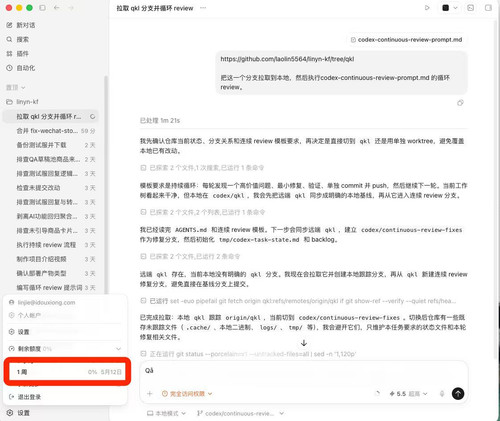500x421 pixels.
Task: Open the 5.5 超高 model selector
Action: click(408, 394)
